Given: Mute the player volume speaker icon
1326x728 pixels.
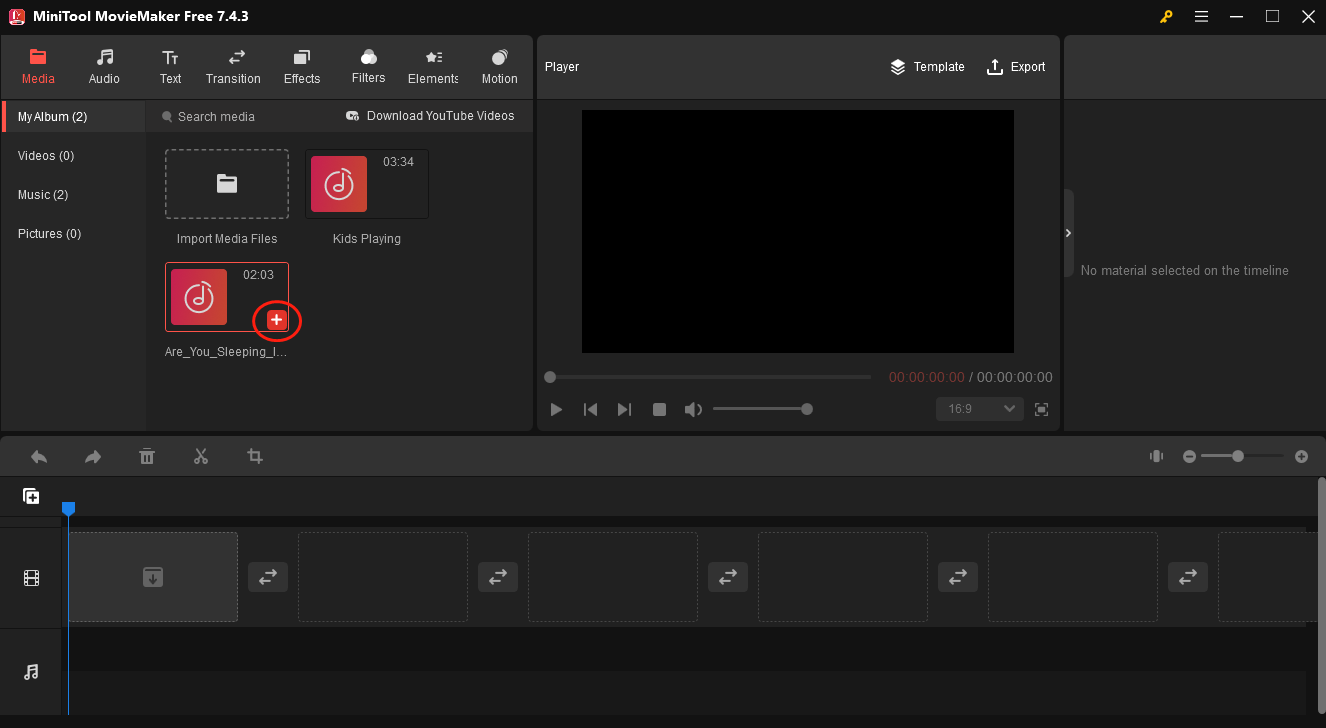Looking at the screenshot, I should tap(693, 409).
